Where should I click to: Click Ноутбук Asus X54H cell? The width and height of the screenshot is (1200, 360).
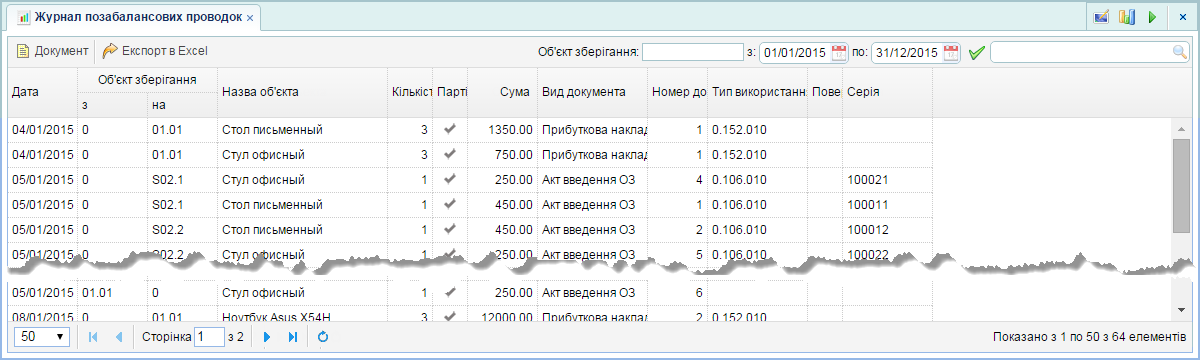(x=276, y=317)
